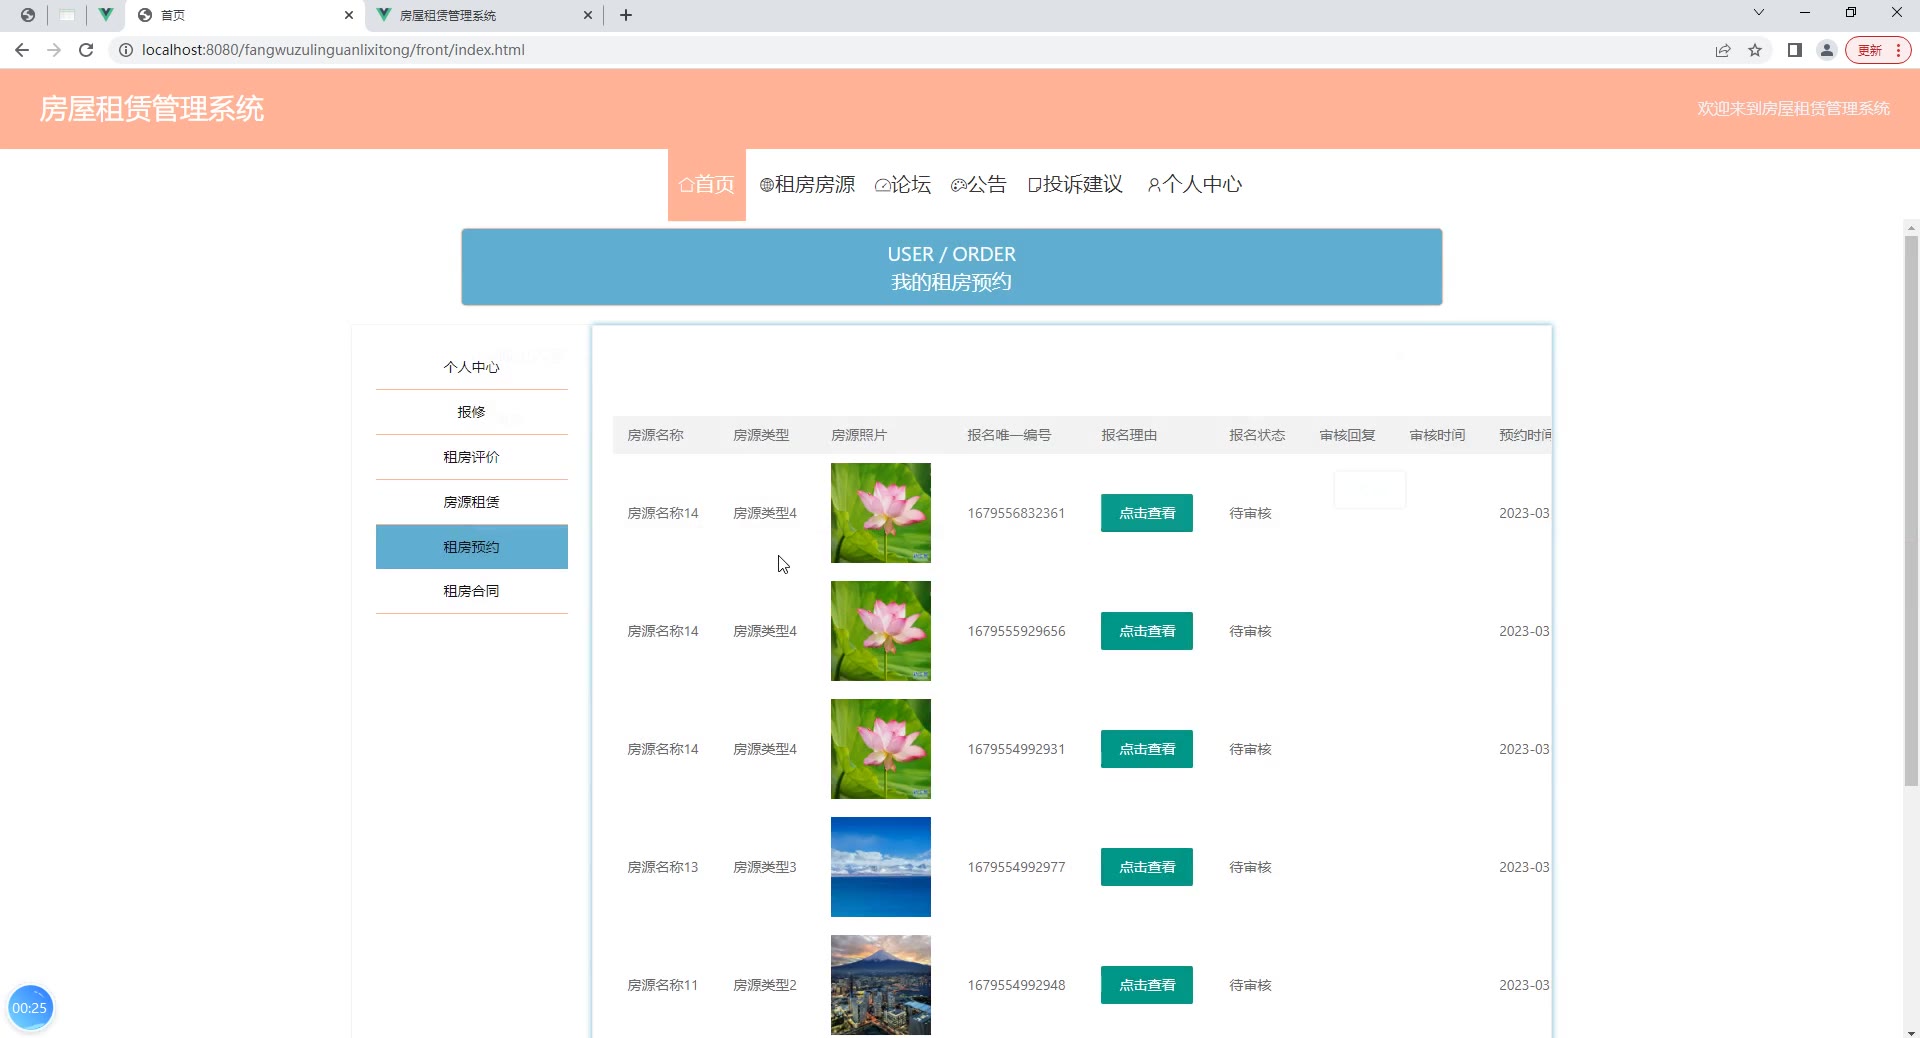Click 点击查看 for order 1679556832361
1920x1038 pixels.
1146,513
